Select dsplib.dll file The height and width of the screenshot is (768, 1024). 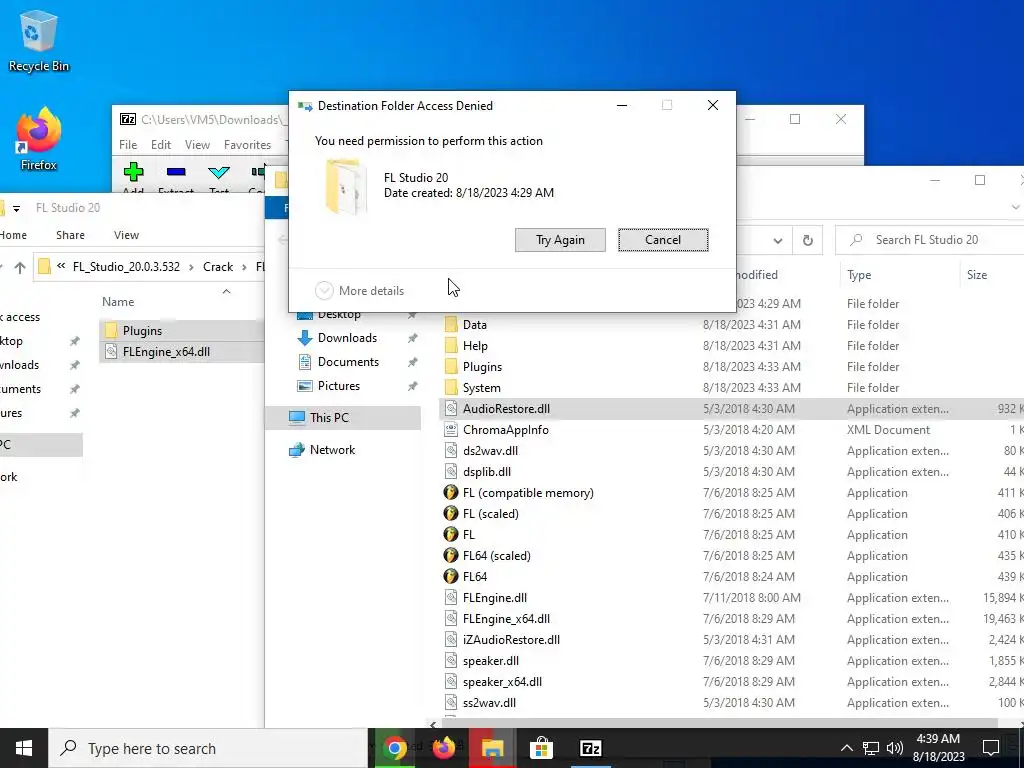487,472
